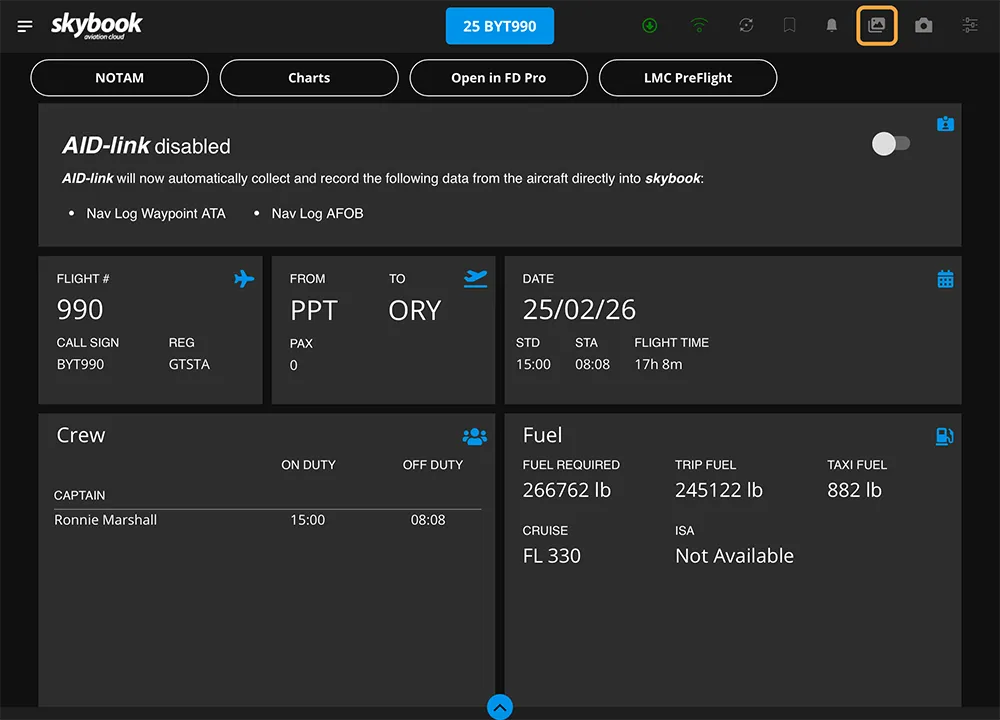Click the camera icon
The image size is (1000, 720).
(924, 26)
